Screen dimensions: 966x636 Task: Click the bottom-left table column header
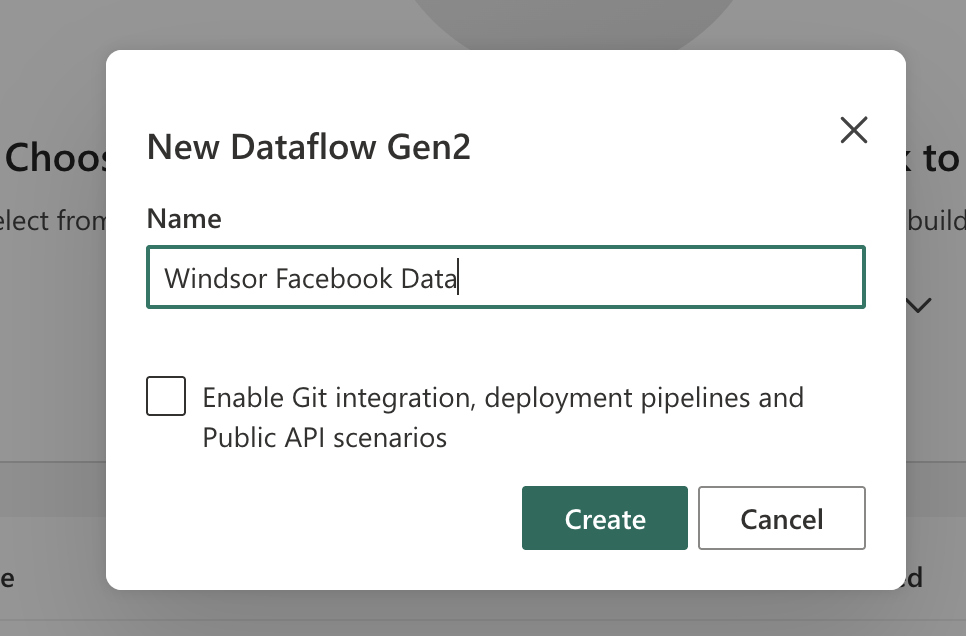[x=8, y=578]
